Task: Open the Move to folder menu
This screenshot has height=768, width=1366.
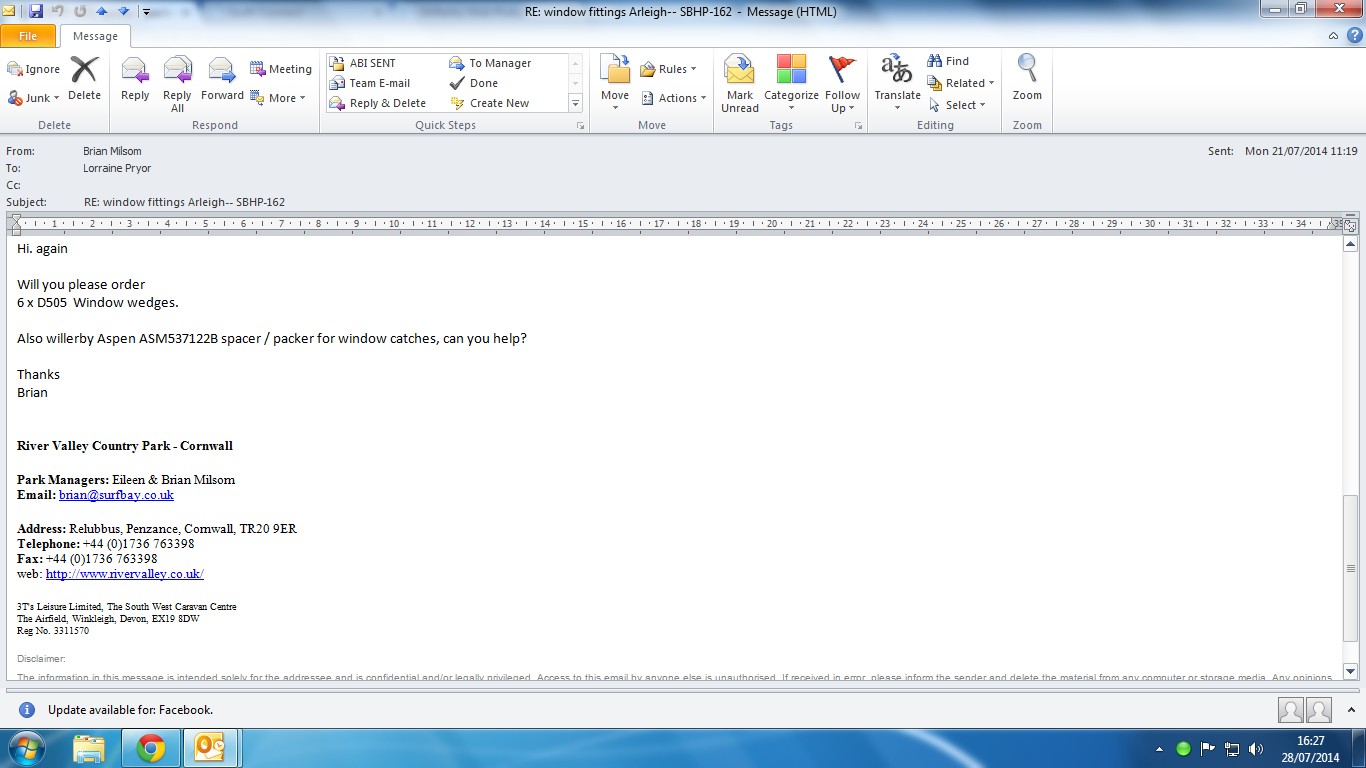Action: point(615,84)
